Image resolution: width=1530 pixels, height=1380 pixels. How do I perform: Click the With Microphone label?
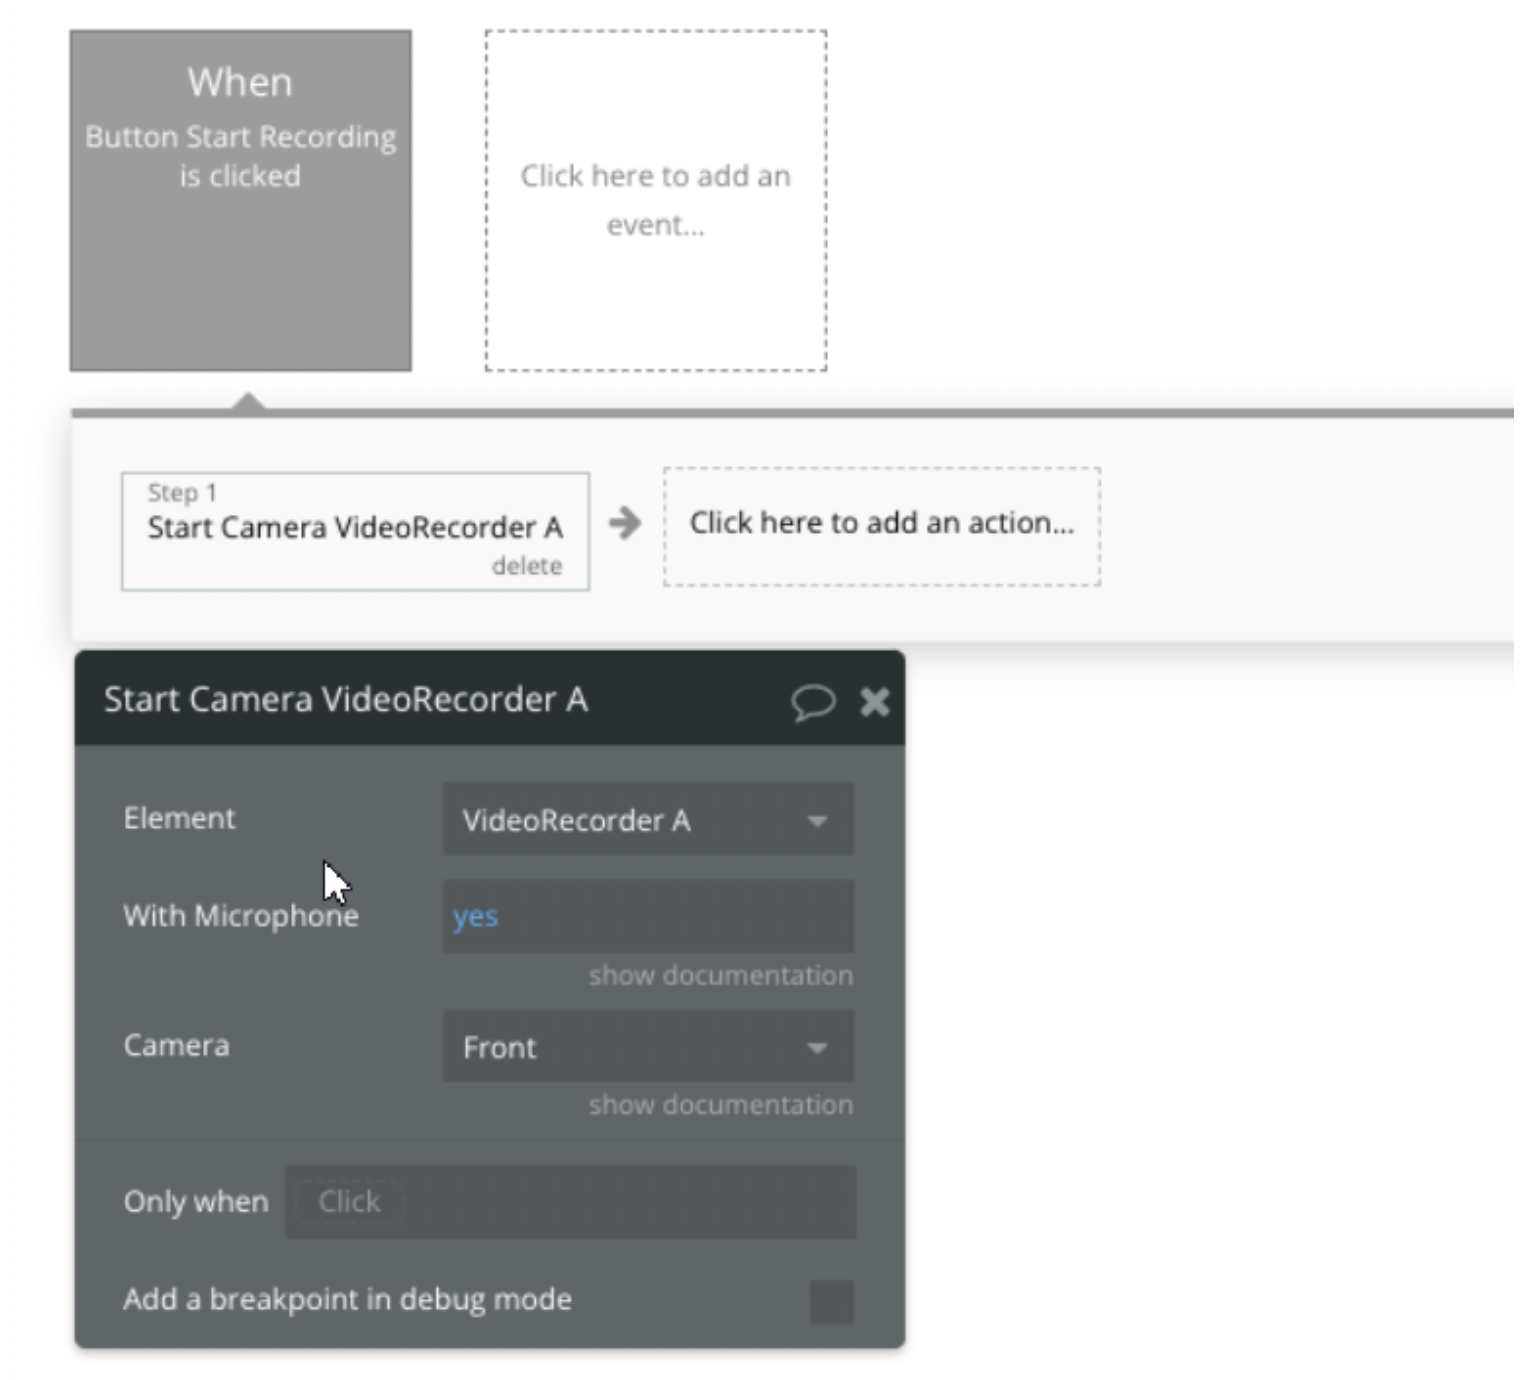click(240, 916)
